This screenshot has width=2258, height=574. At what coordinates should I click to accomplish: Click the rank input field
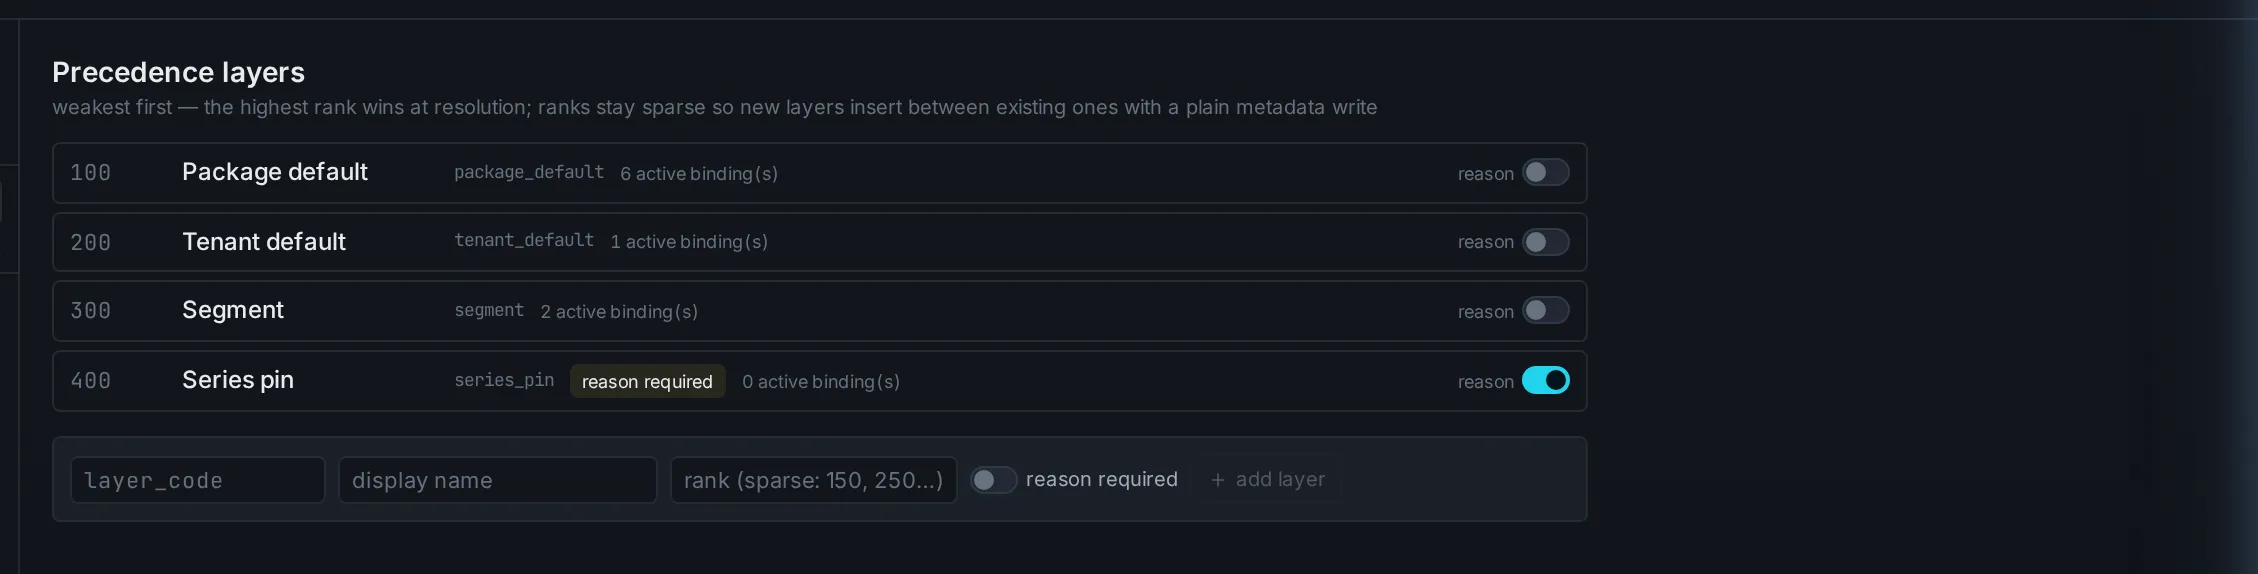(814, 480)
